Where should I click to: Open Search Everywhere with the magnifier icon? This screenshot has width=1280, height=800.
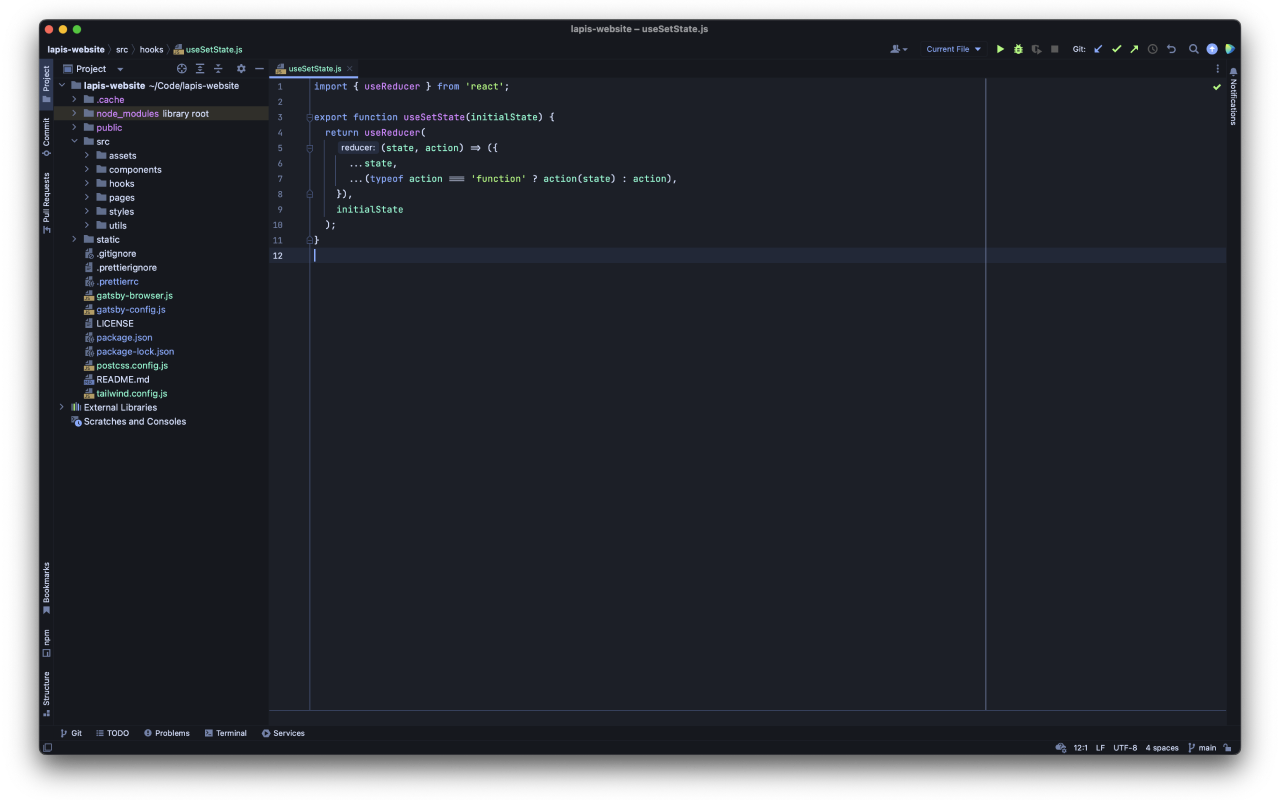pyautogui.click(x=1194, y=48)
